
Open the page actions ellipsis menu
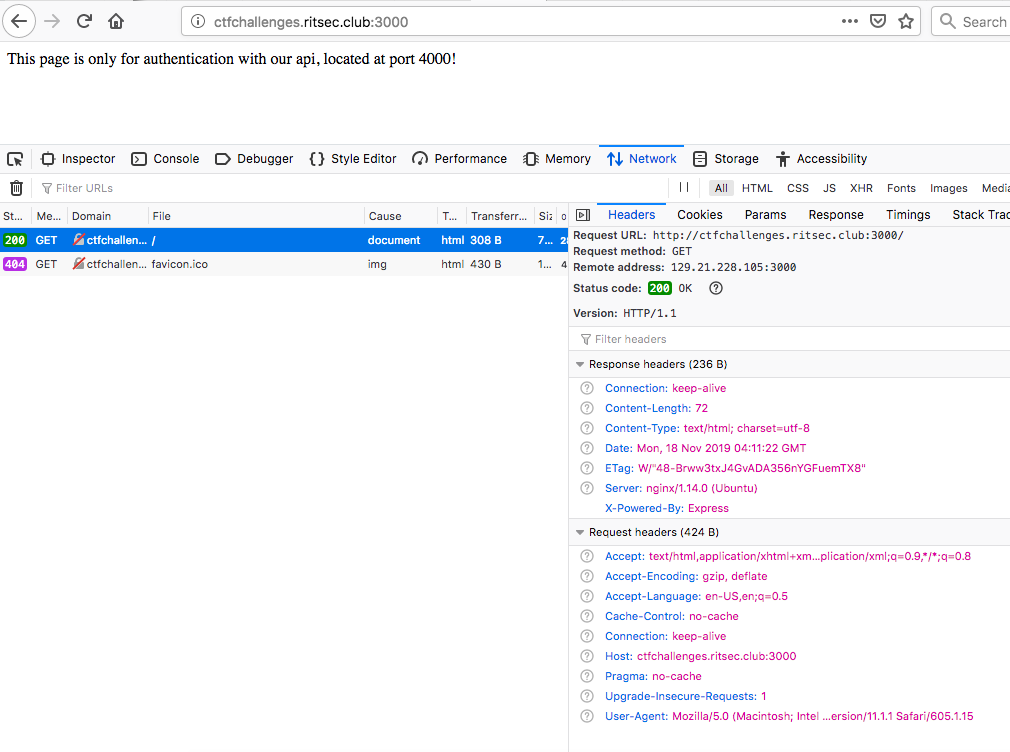click(849, 21)
